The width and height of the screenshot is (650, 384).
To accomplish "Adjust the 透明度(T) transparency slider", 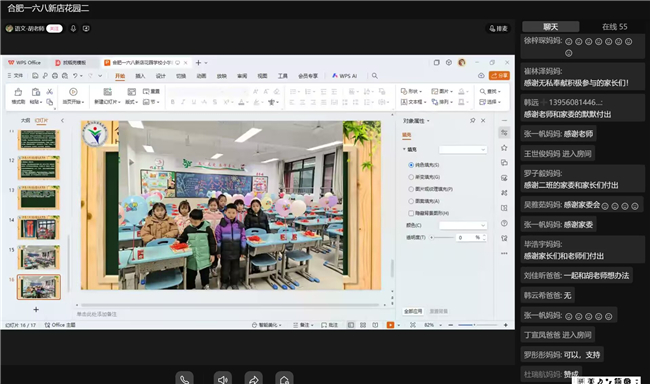I will (x=442, y=238).
